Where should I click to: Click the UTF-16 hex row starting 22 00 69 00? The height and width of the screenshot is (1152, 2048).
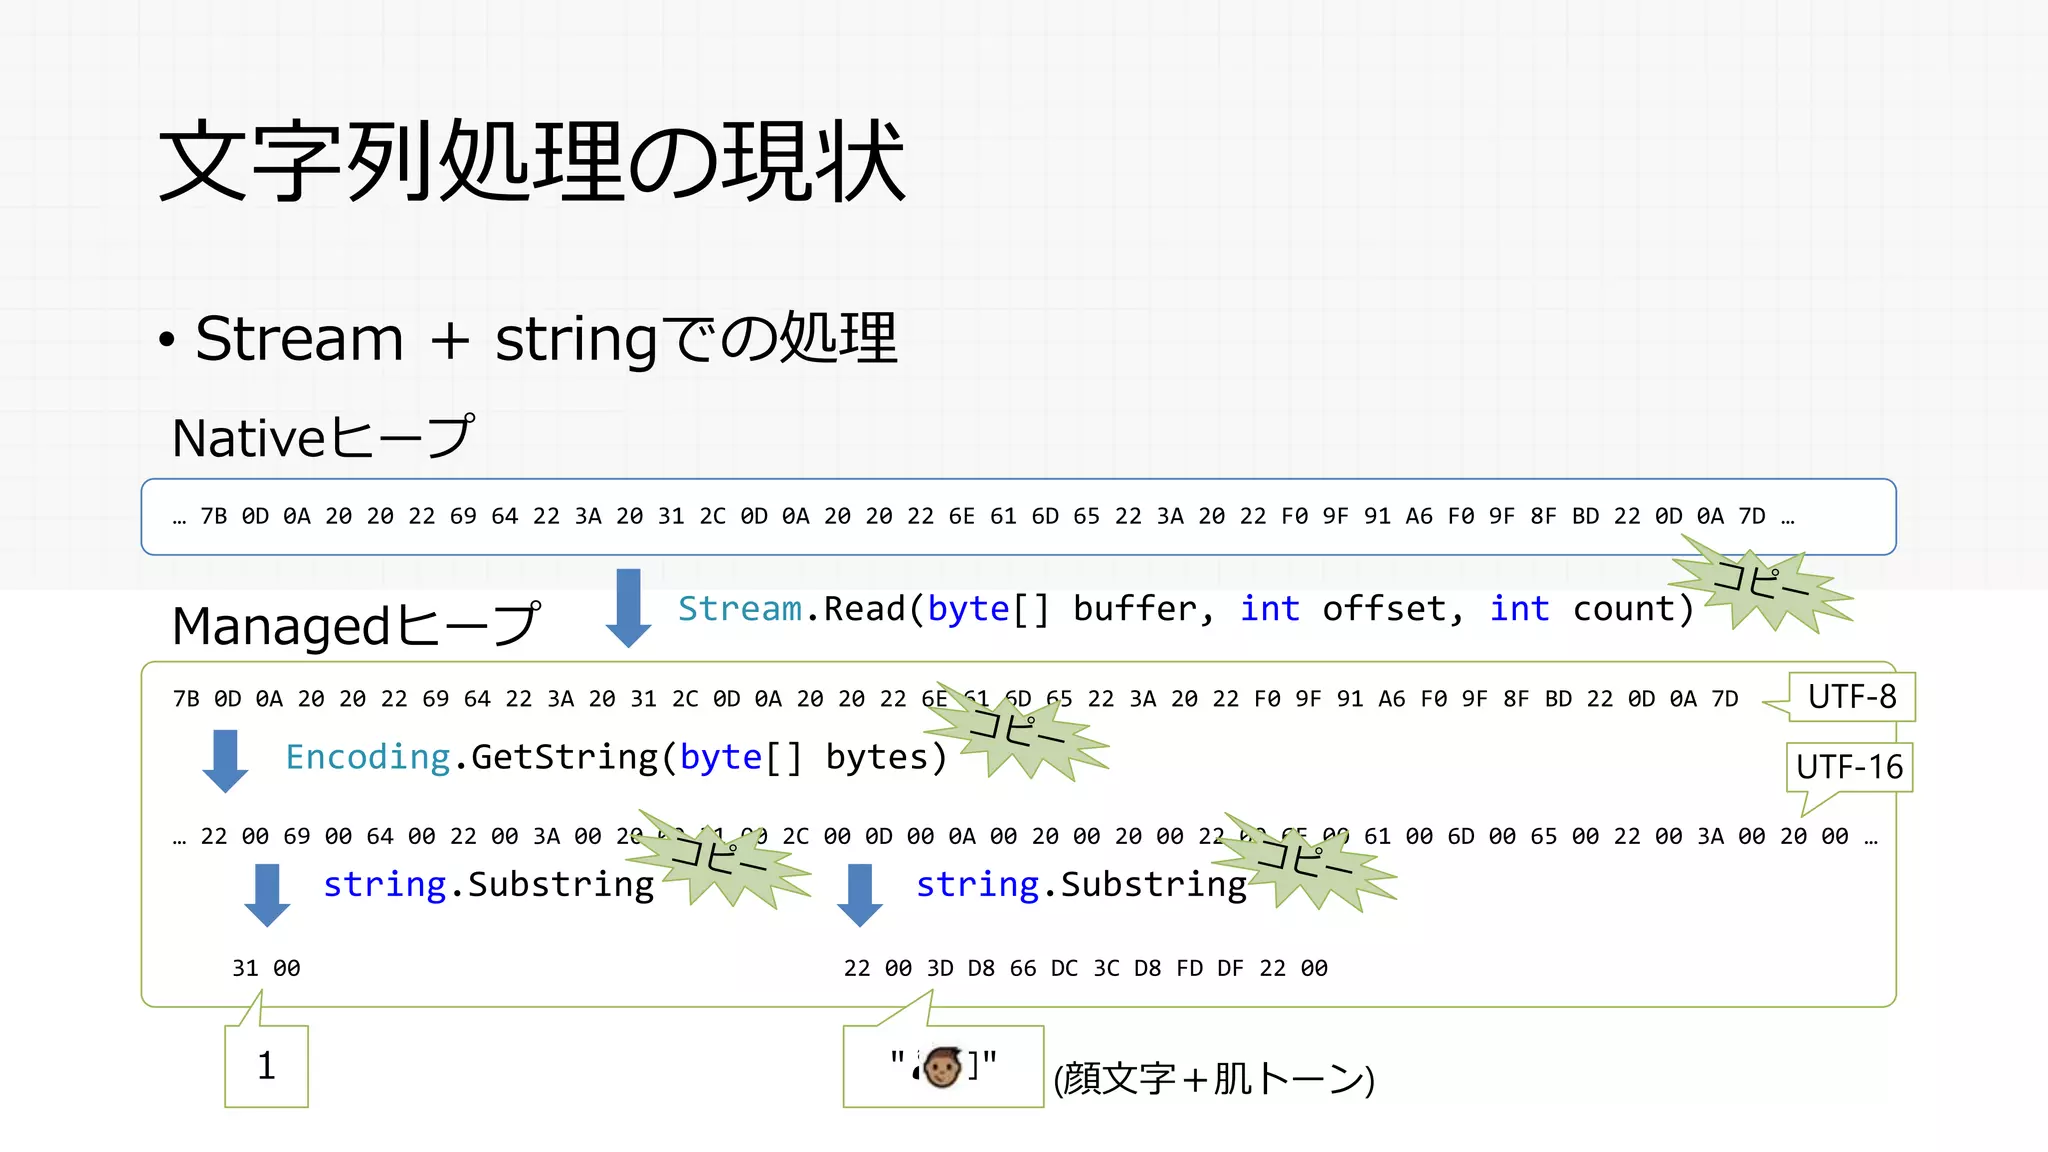1024,836
